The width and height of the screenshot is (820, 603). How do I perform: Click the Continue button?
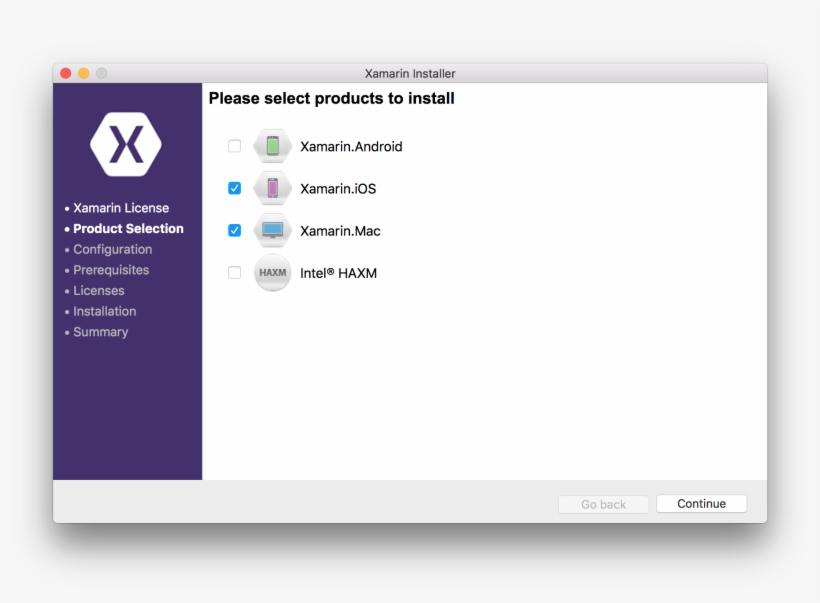point(701,504)
